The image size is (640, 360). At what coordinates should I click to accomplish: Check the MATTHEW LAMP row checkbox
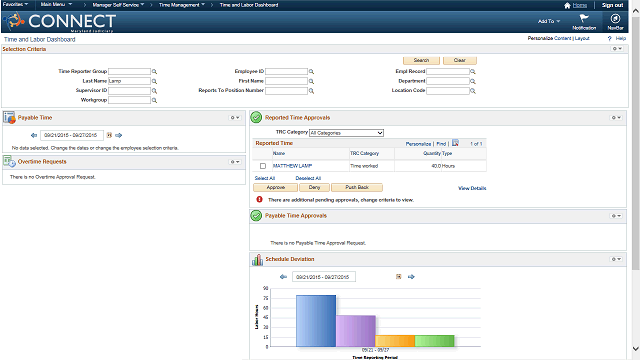263,166
